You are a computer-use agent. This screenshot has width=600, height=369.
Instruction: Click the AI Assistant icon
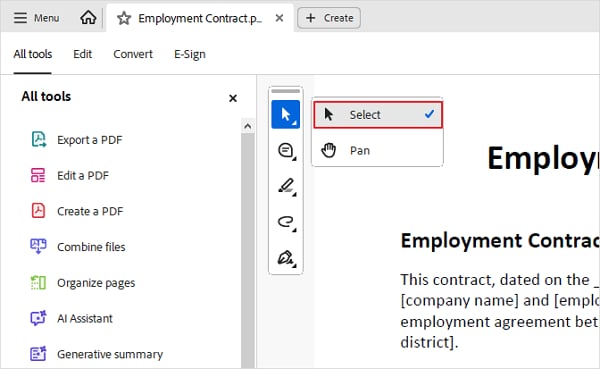(38, 318)
